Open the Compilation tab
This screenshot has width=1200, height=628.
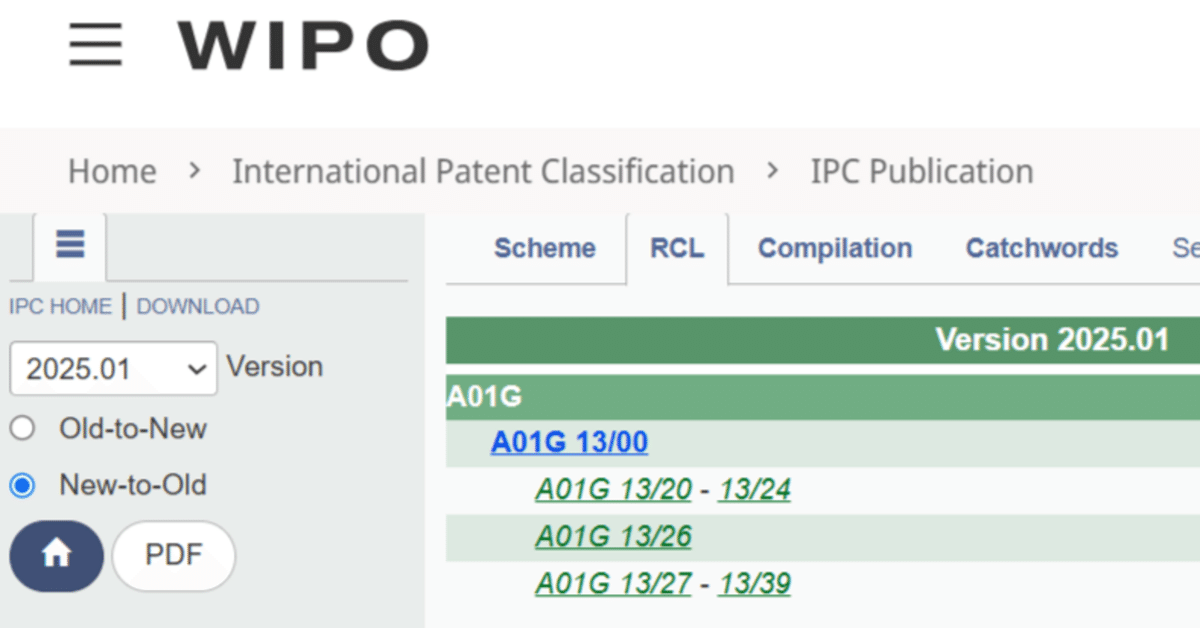pyautogui.click(x=834, y=248)
